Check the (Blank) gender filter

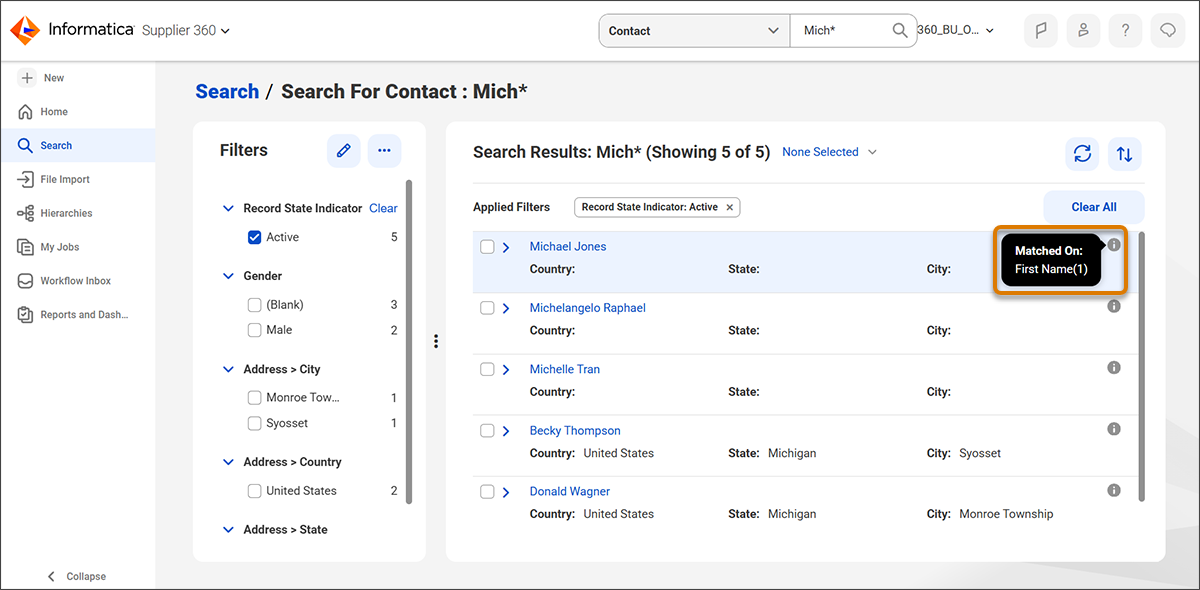click(254, 304)
